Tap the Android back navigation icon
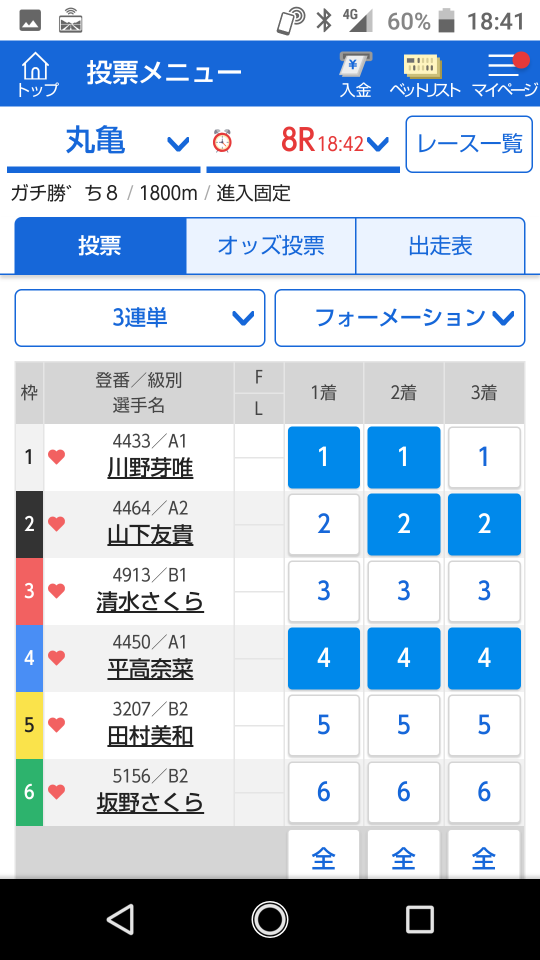The height and width of the screenshot is (960, 540). click(x=121, y=919)
